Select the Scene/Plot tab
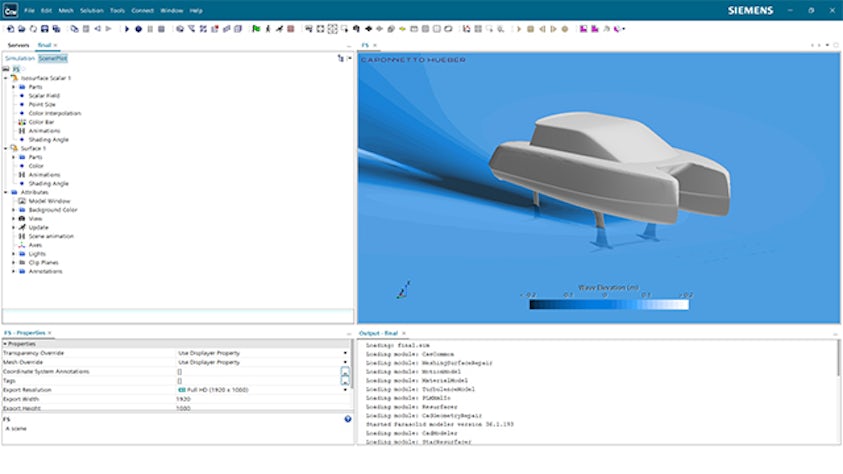The height and width of the screenshot is (474, 843). coord(53,58)
